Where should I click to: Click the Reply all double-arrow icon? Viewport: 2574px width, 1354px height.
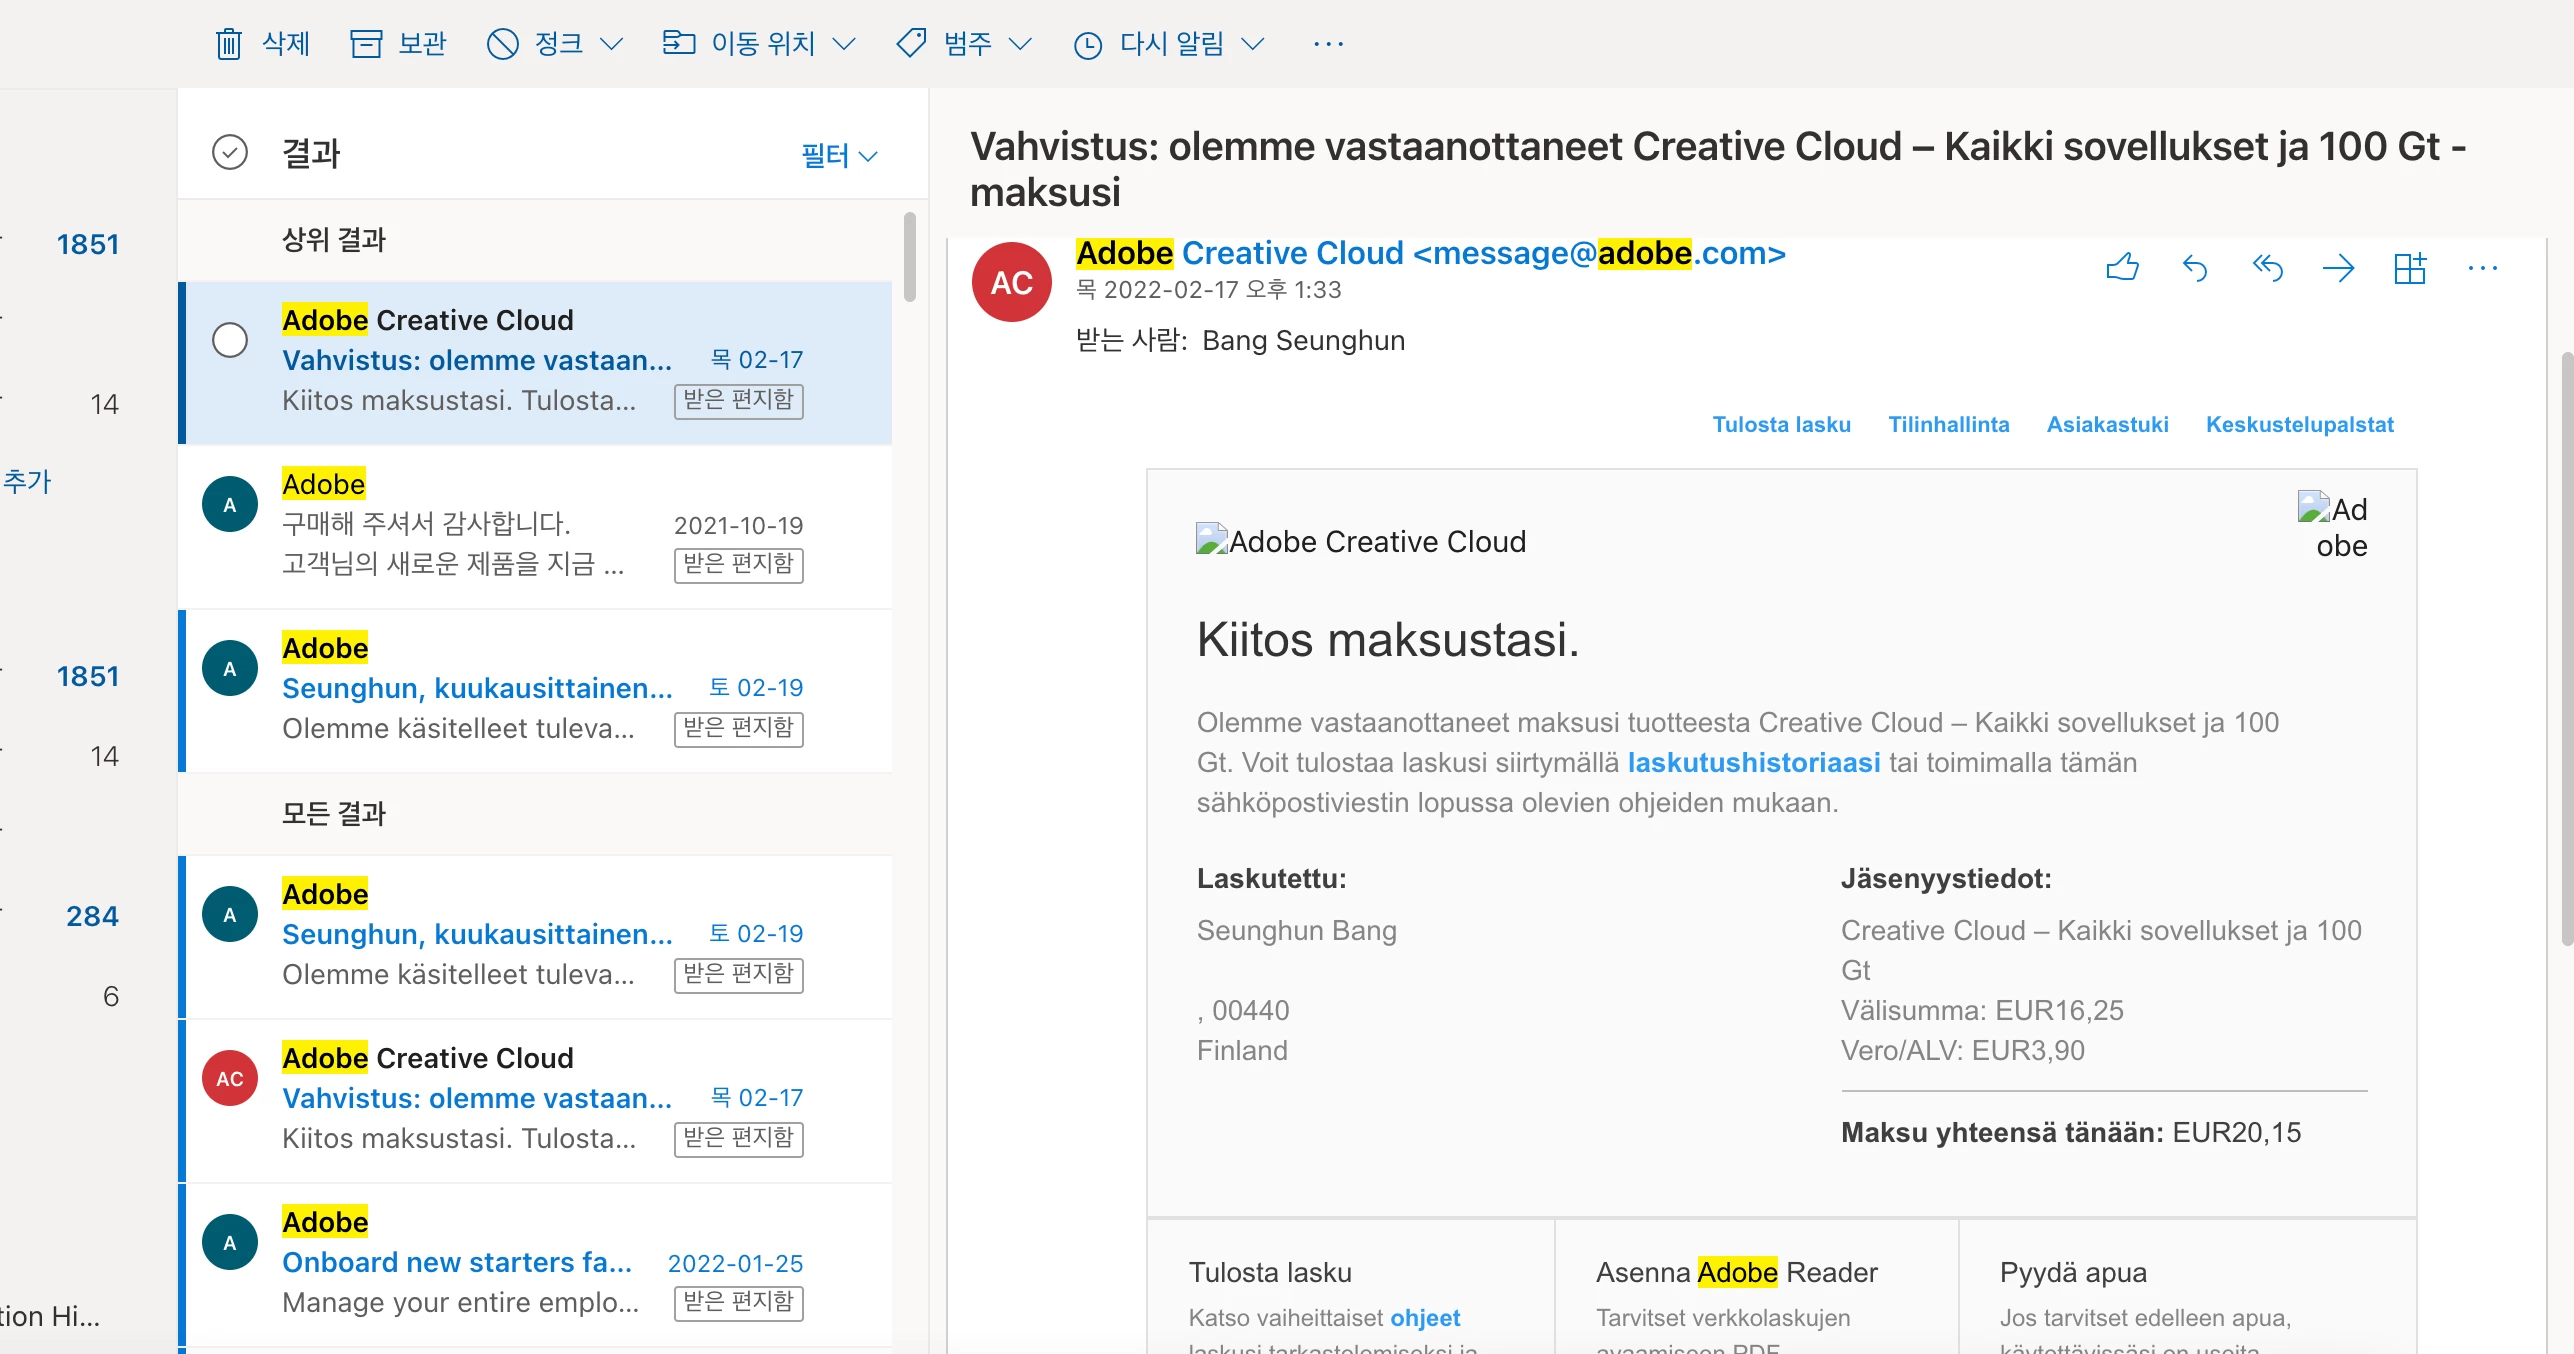(x=2267, y=268)
